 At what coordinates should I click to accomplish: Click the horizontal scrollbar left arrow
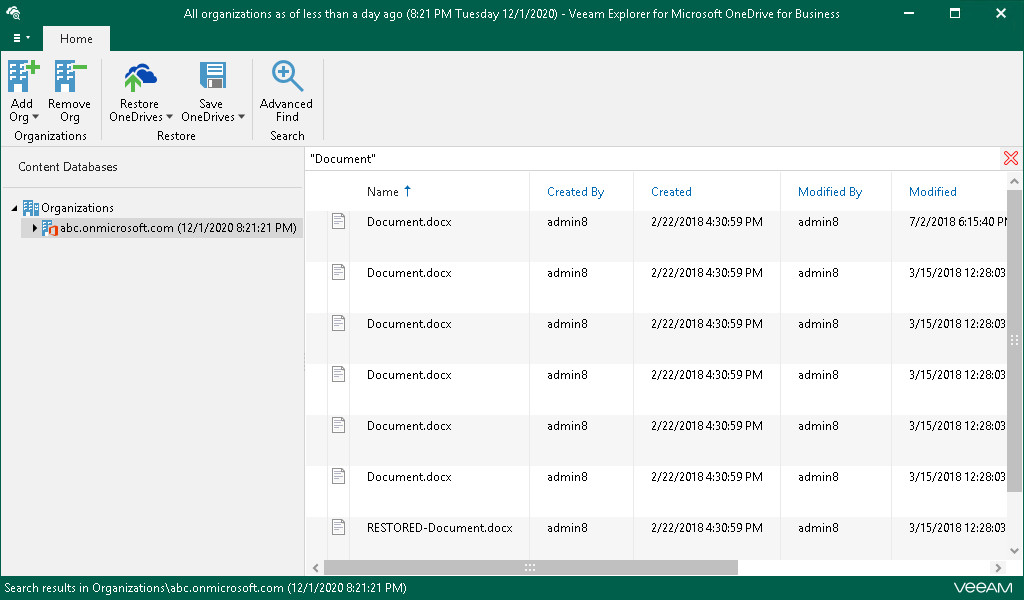coord(315,567)
